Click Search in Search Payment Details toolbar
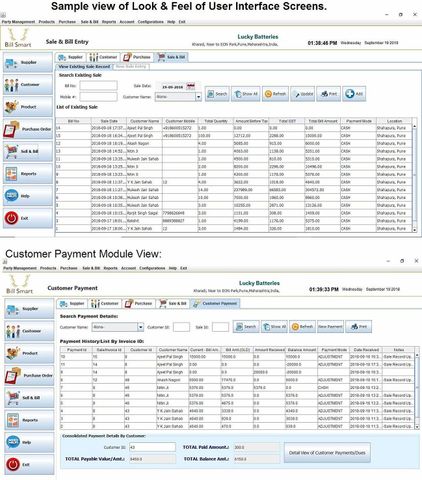Image resolution: width=422 pixels, height=480 pixels. pyautogui.click(x=246, y=327)
